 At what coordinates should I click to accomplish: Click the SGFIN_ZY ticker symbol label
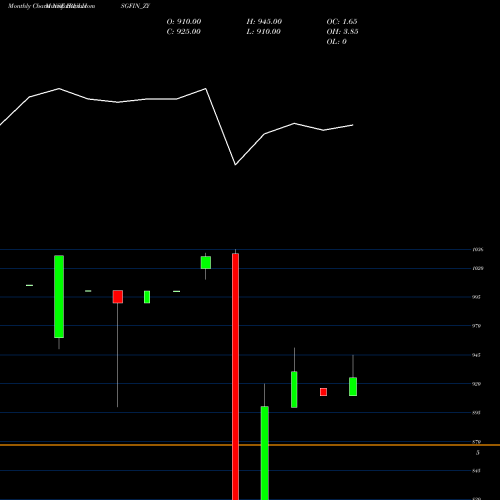(x=136, y=6)
